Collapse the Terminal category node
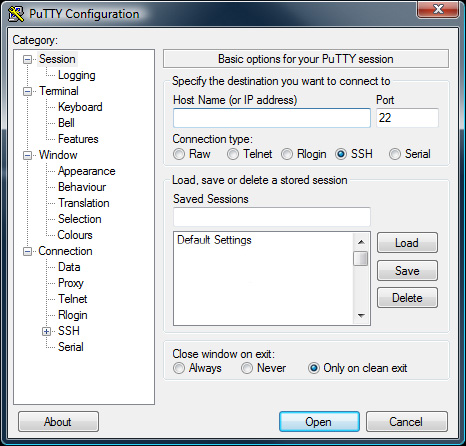The width and height of the screenshot is (466, 446). pos(27,91)
